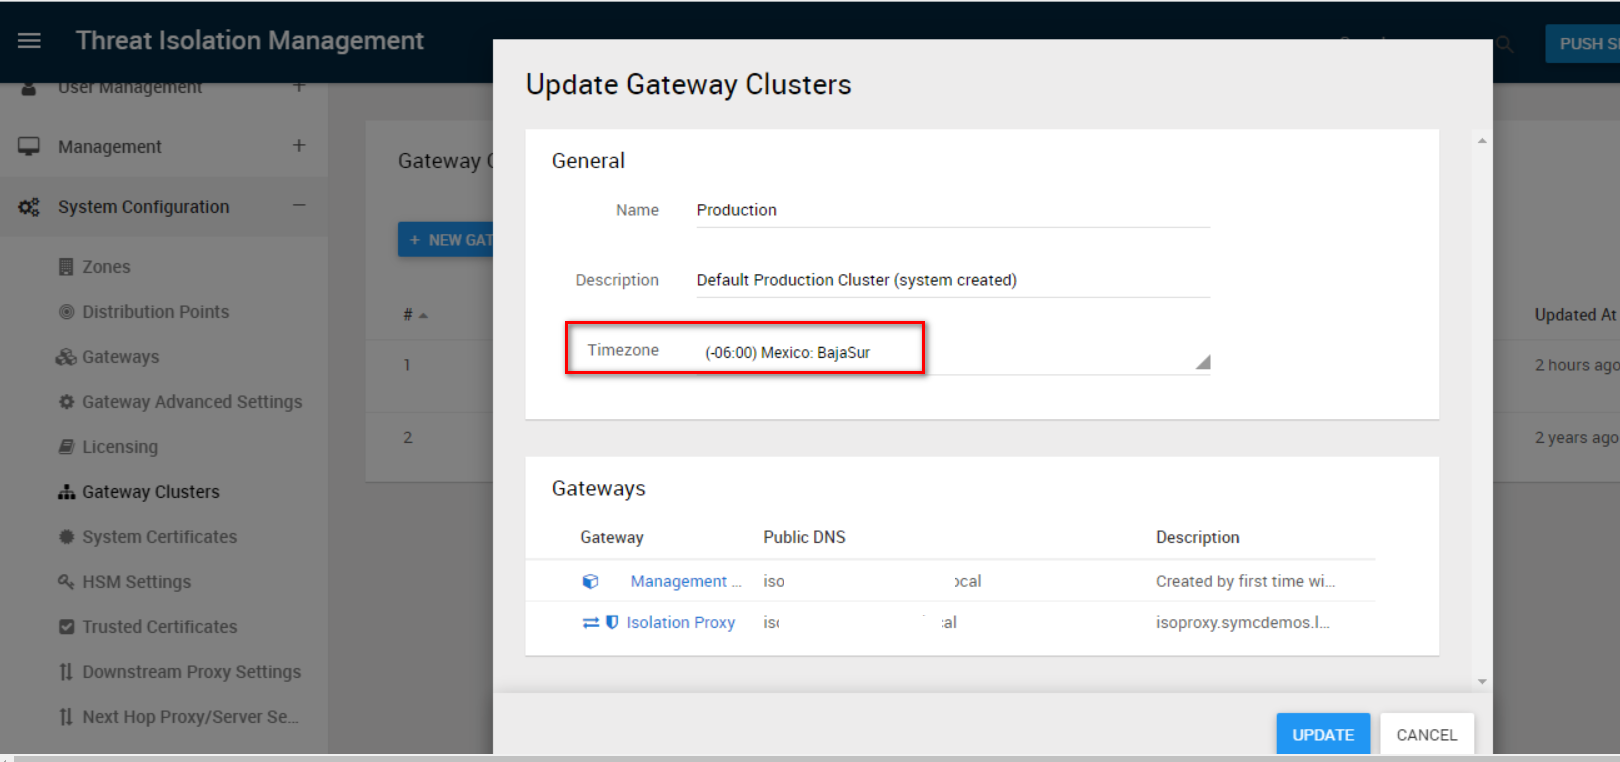Open the Isolation Proxy gateway link
The height and width of the screenshot is (762, 1620).
(x=680, y=622)
